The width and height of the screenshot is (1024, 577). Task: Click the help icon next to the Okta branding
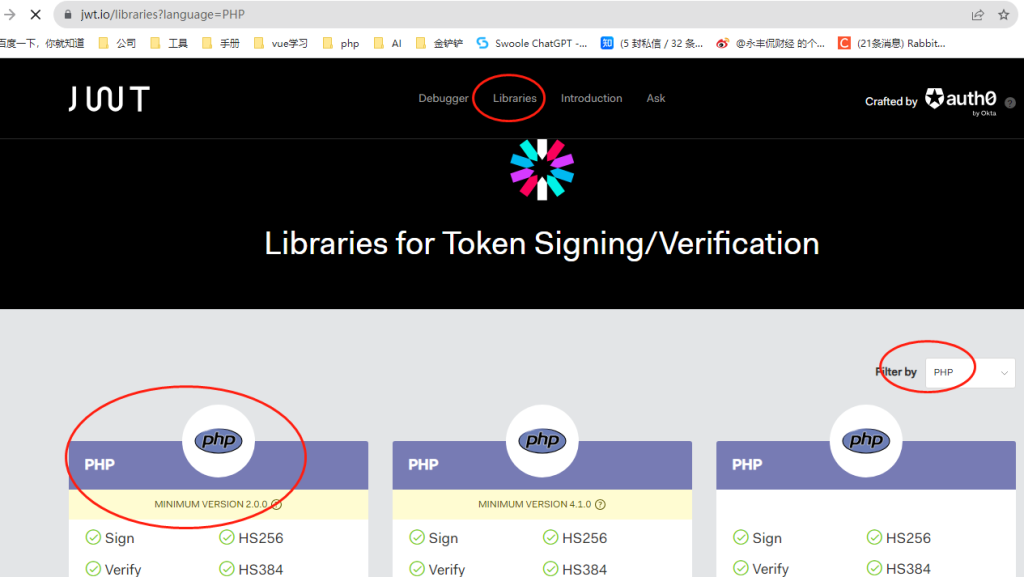[1010, 102]
